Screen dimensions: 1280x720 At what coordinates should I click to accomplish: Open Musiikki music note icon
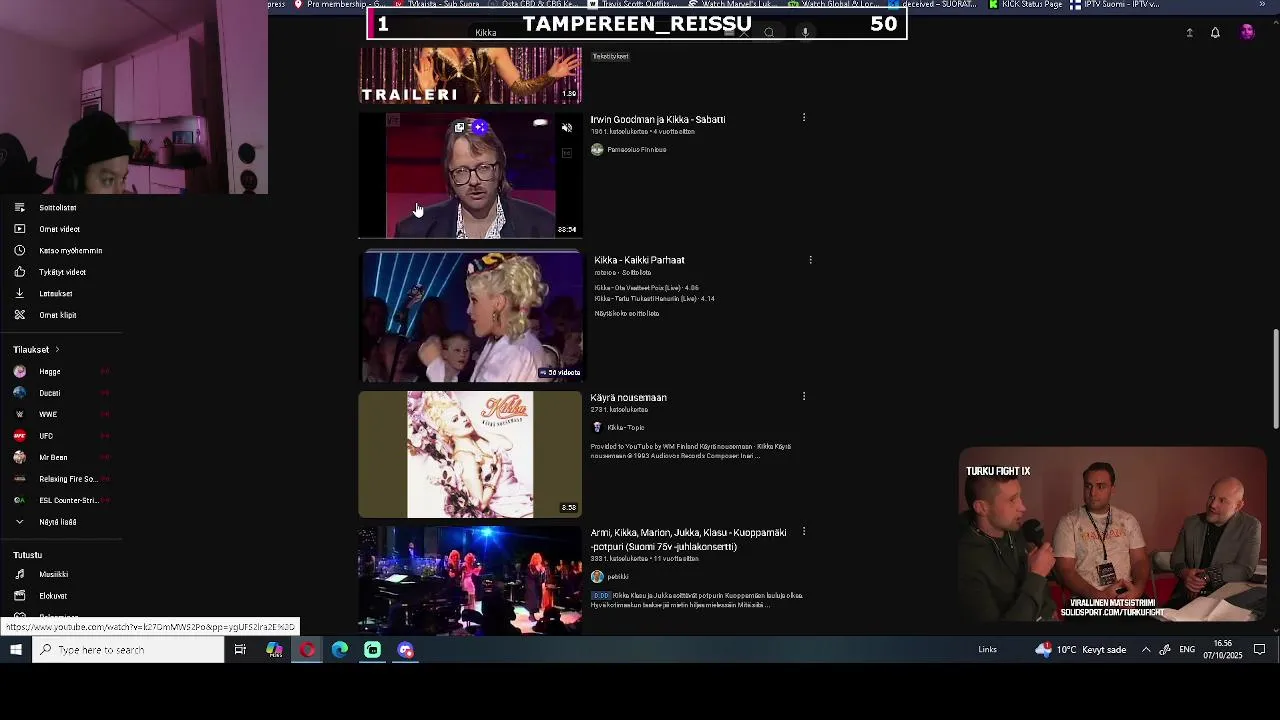click(x=19, y=575)
